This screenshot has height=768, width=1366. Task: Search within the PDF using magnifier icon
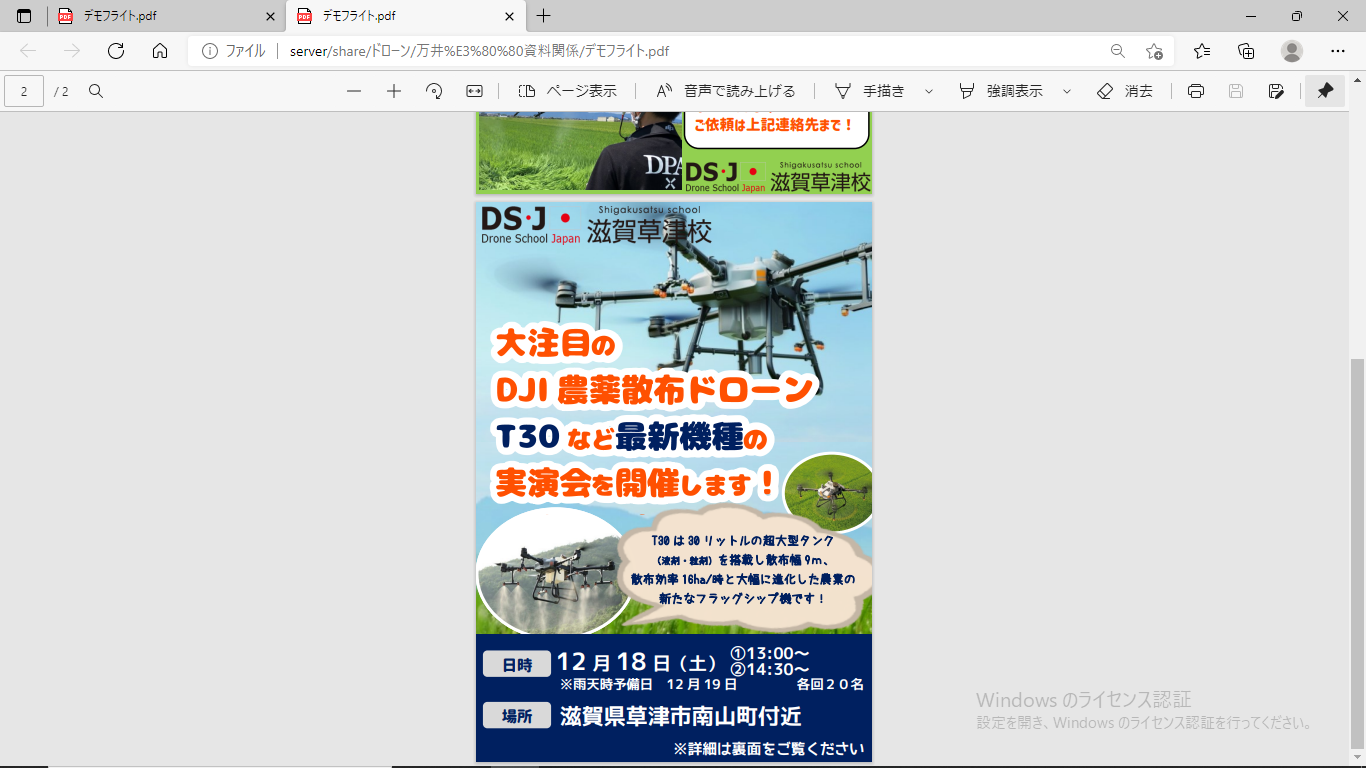pos(96,91)
